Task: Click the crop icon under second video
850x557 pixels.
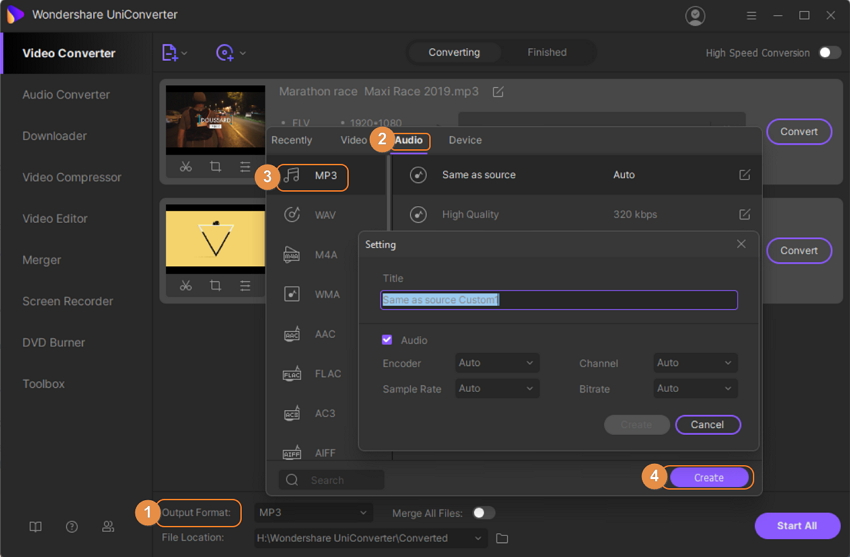Action: coord(216,286)
